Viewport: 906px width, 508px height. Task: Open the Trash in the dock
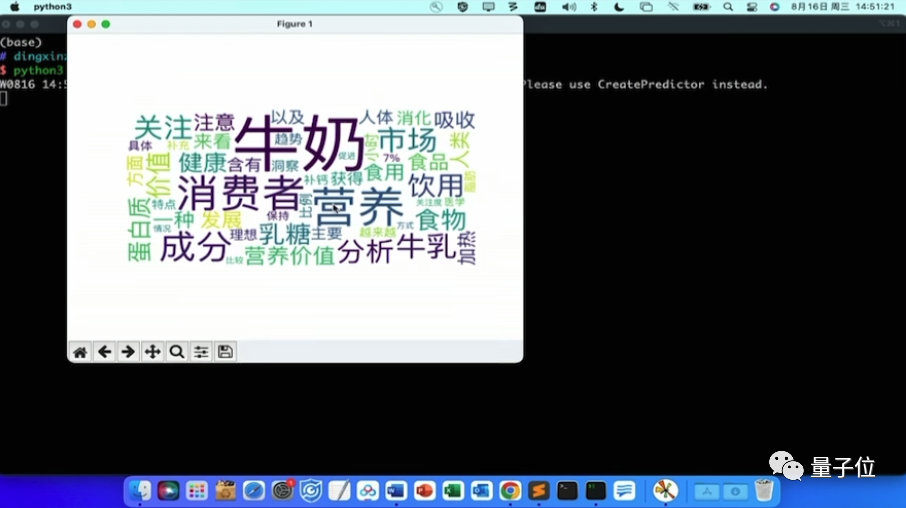[x=764, y=491]
